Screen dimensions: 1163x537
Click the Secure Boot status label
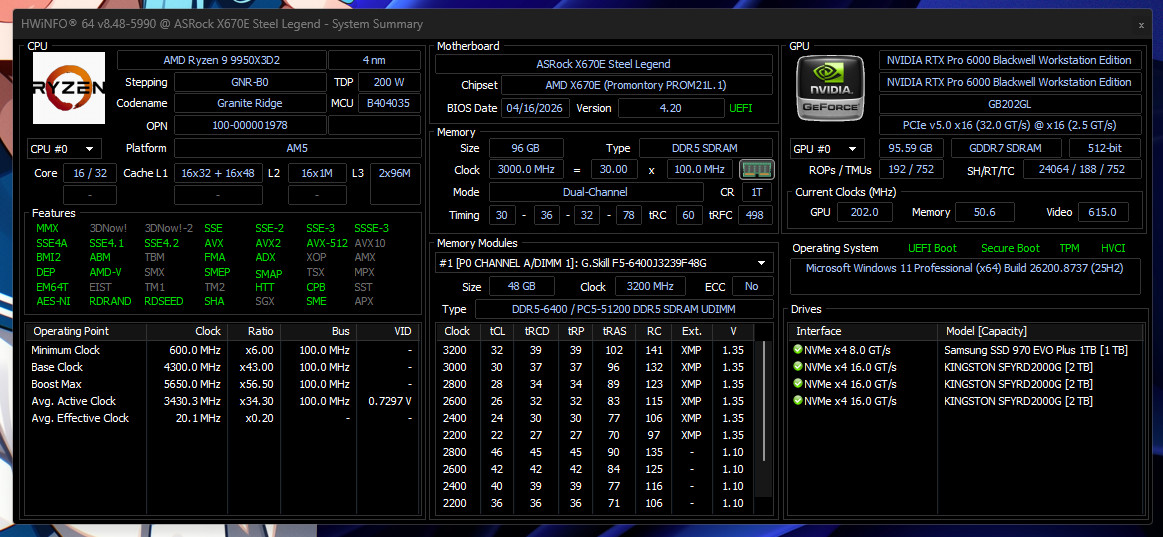tap(1010, 248)
